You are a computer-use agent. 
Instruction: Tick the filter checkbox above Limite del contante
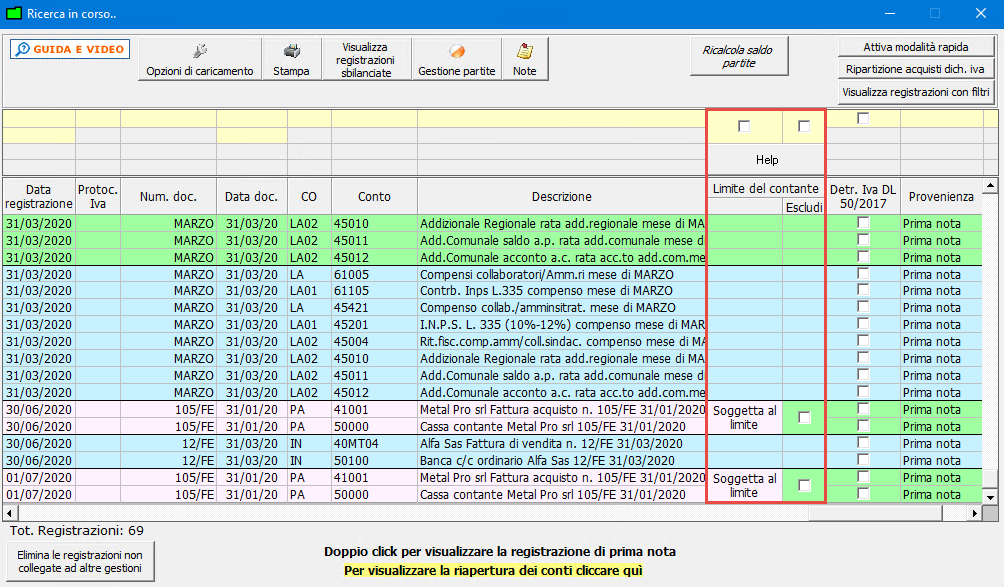[744, 126]
